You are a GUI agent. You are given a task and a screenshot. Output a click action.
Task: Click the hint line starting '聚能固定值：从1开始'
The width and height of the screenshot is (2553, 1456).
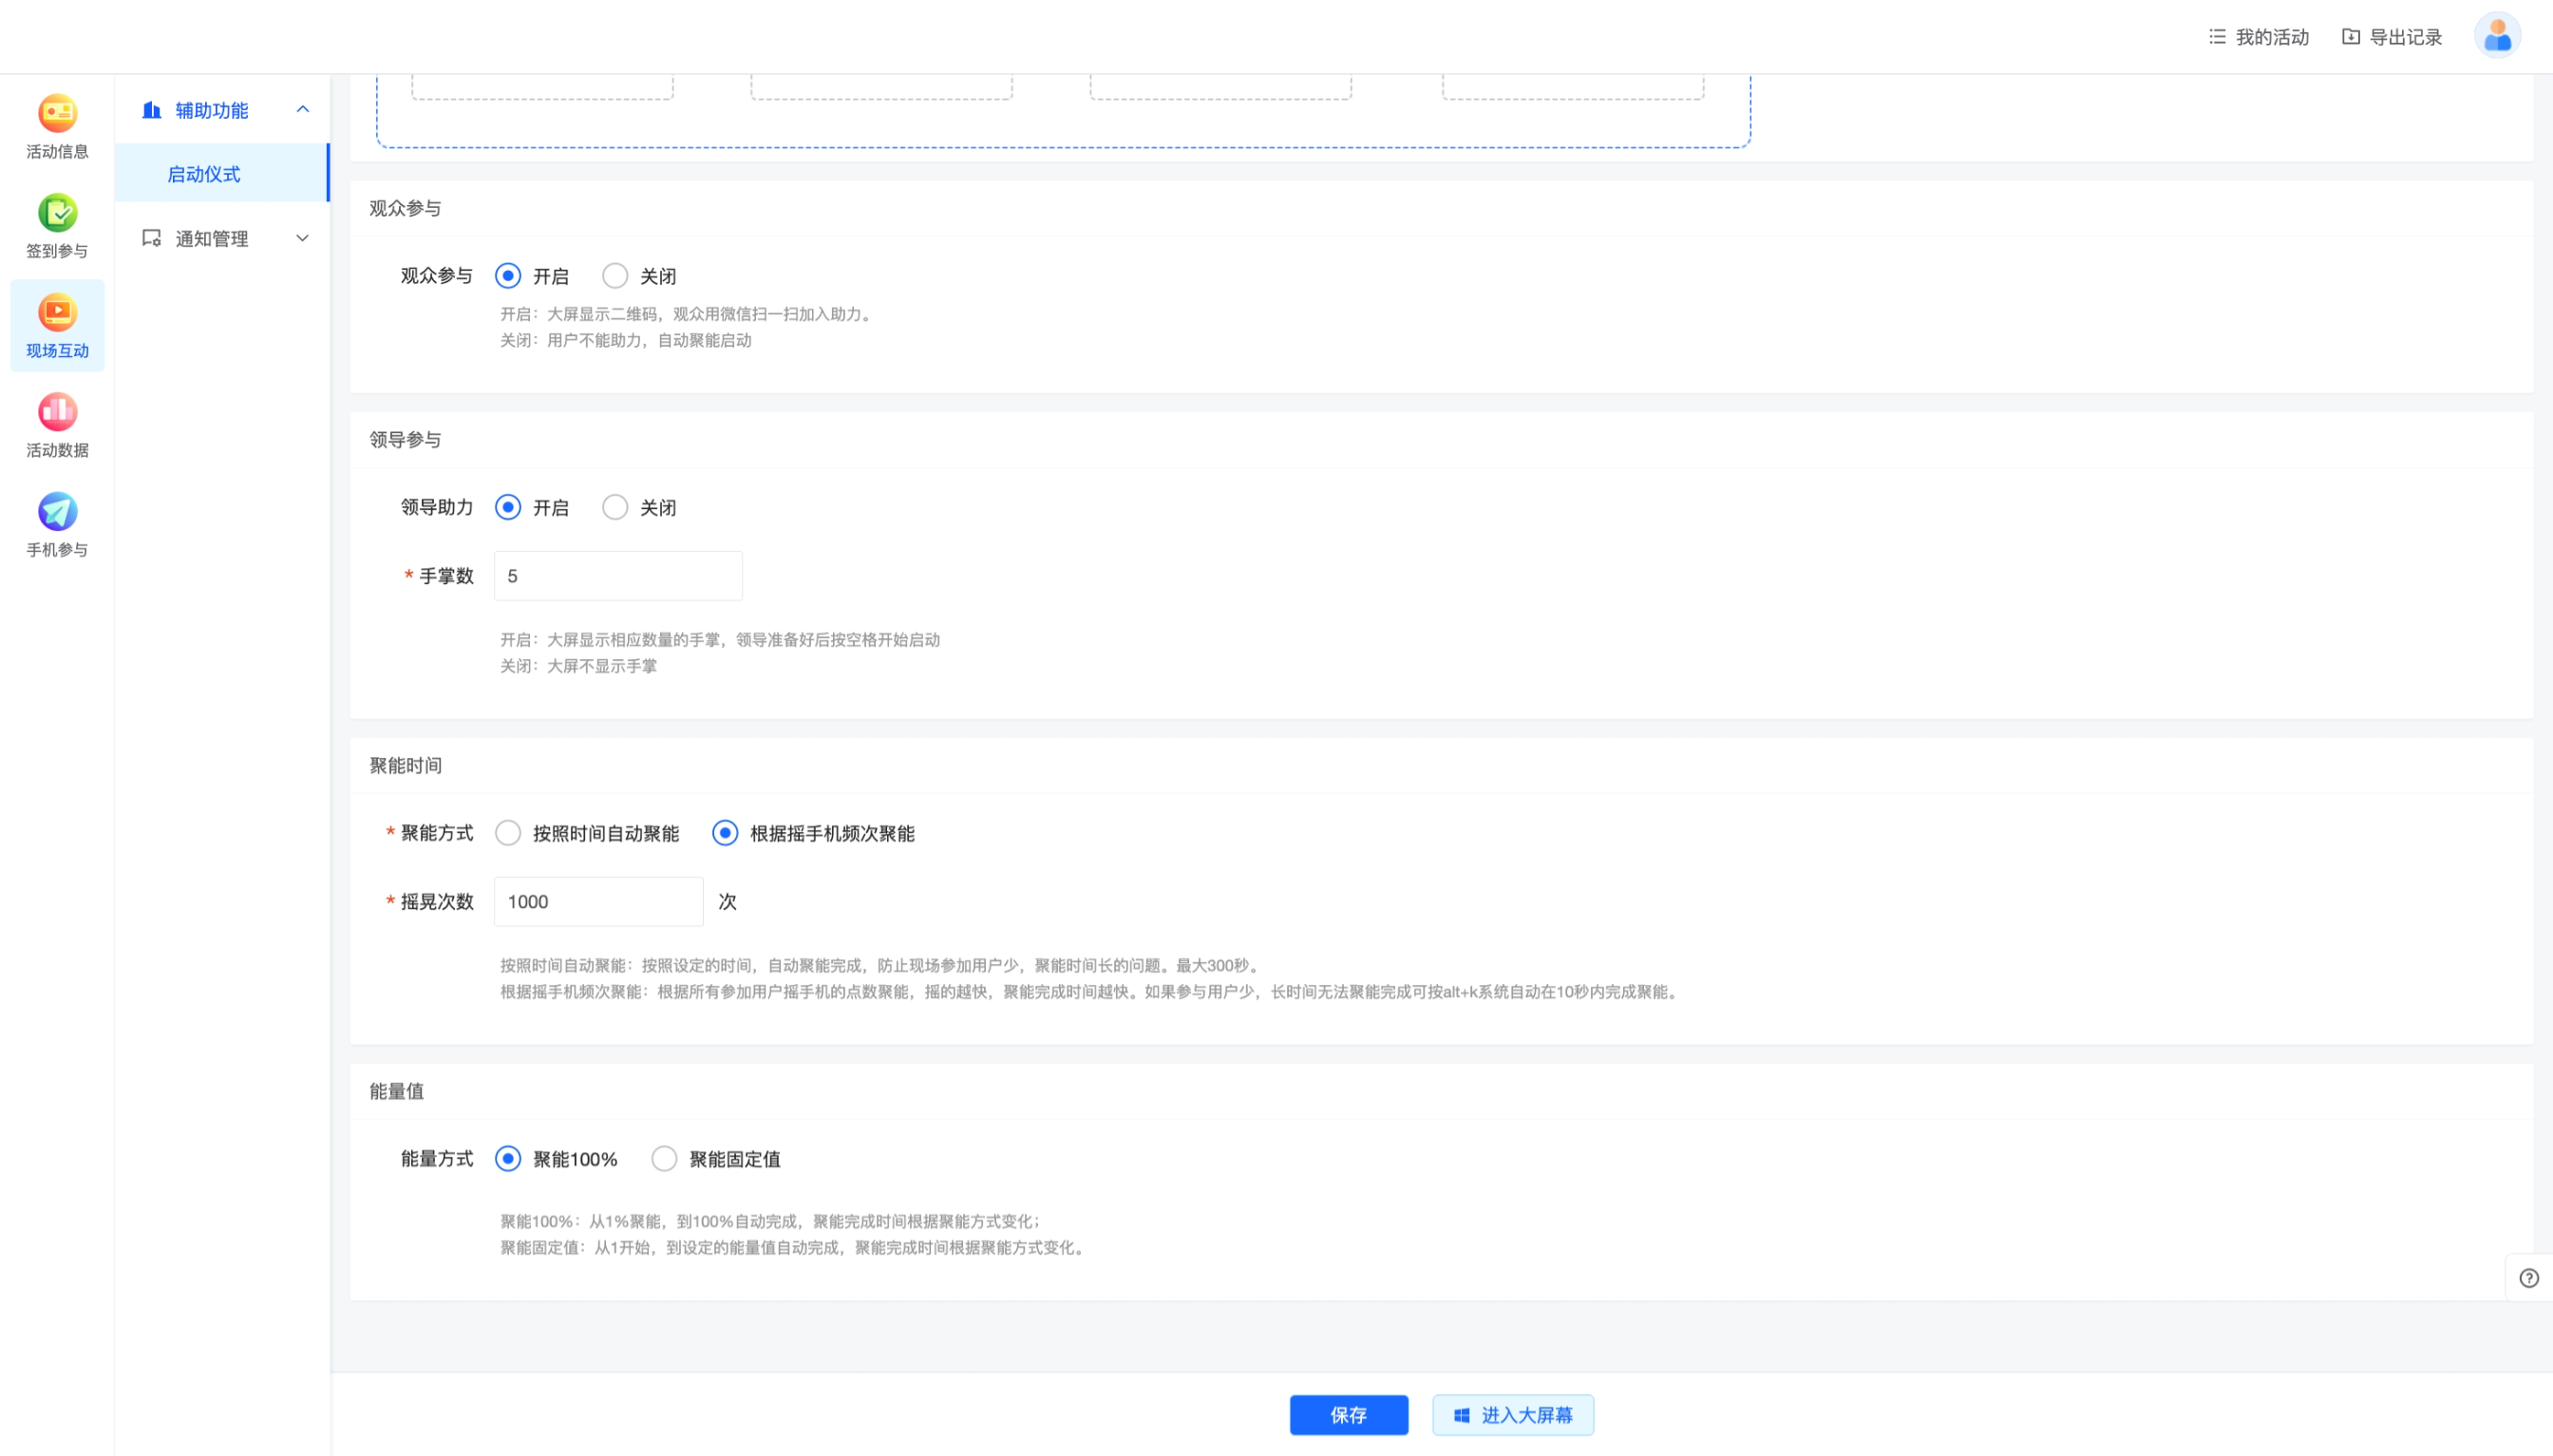(x=793, y=1247)
